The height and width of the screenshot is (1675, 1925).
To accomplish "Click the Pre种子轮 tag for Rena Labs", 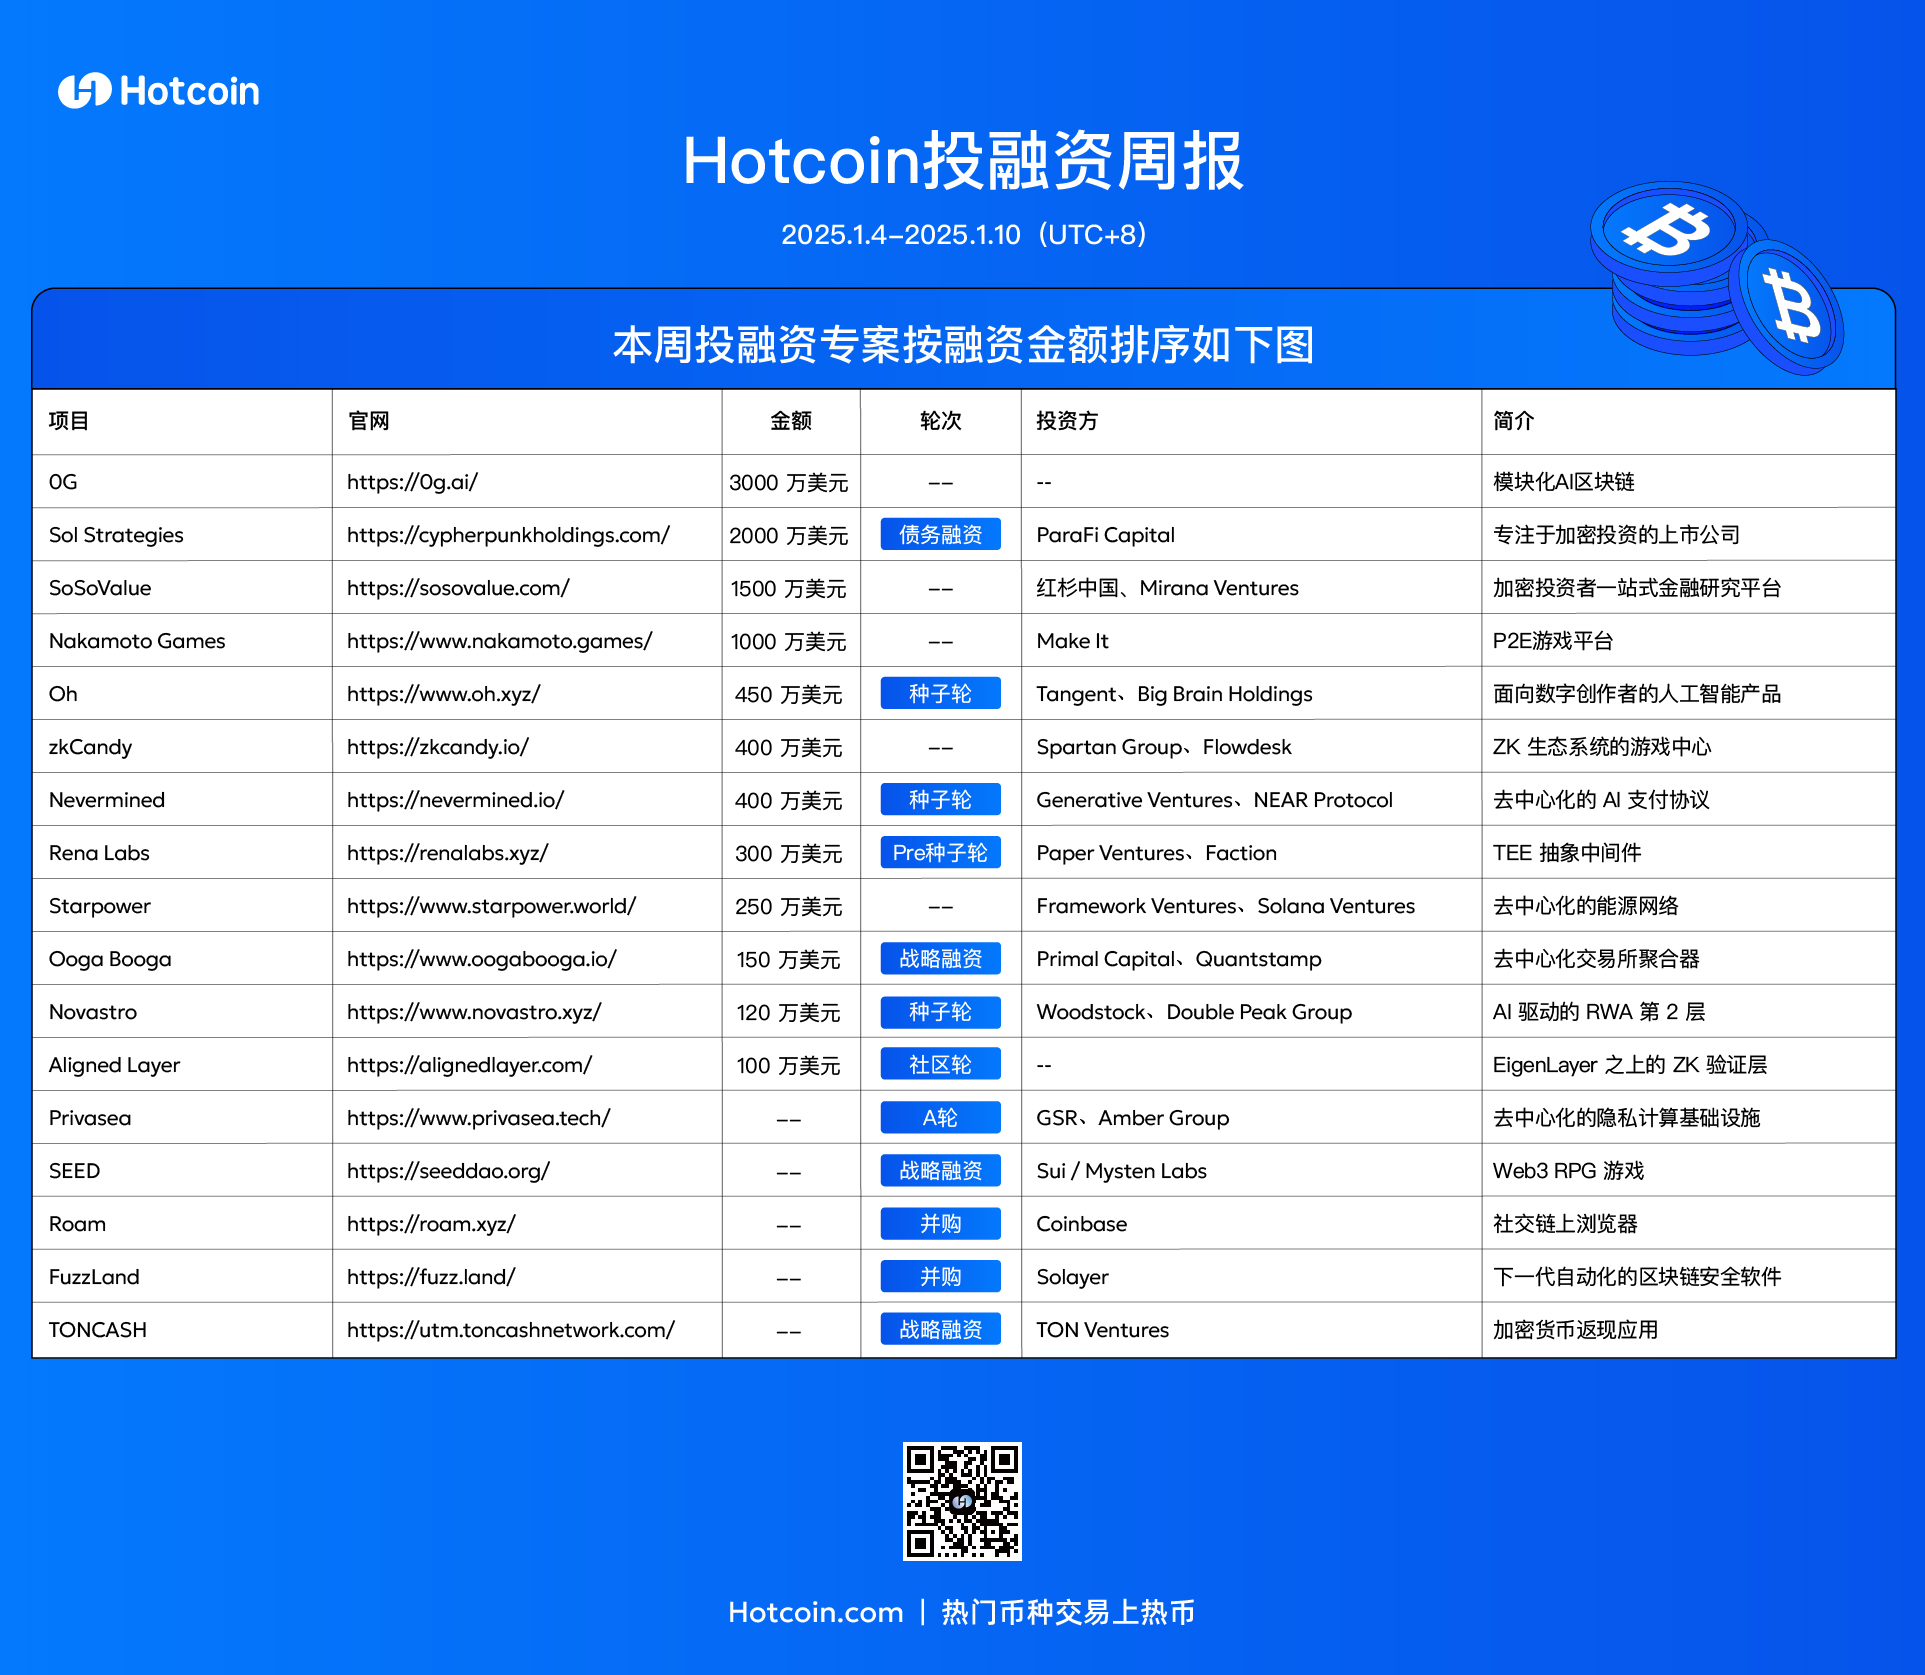I will click(x=940, y=853).
